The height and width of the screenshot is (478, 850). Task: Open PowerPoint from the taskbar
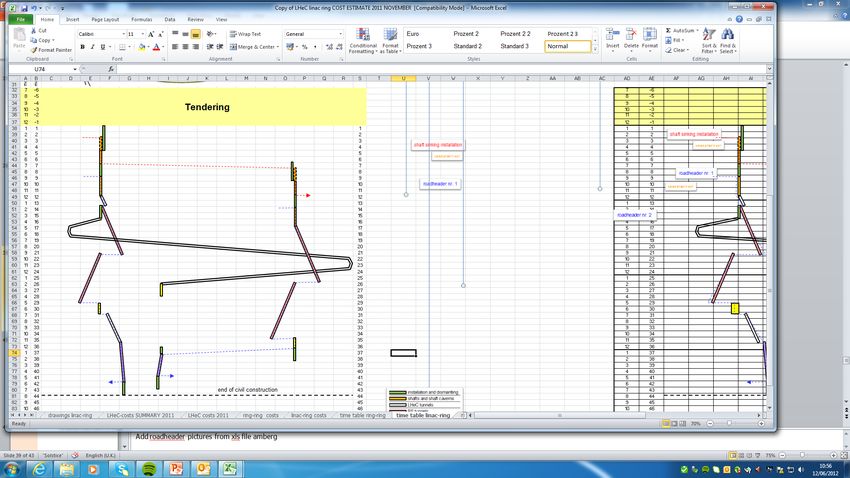point(176,469)
